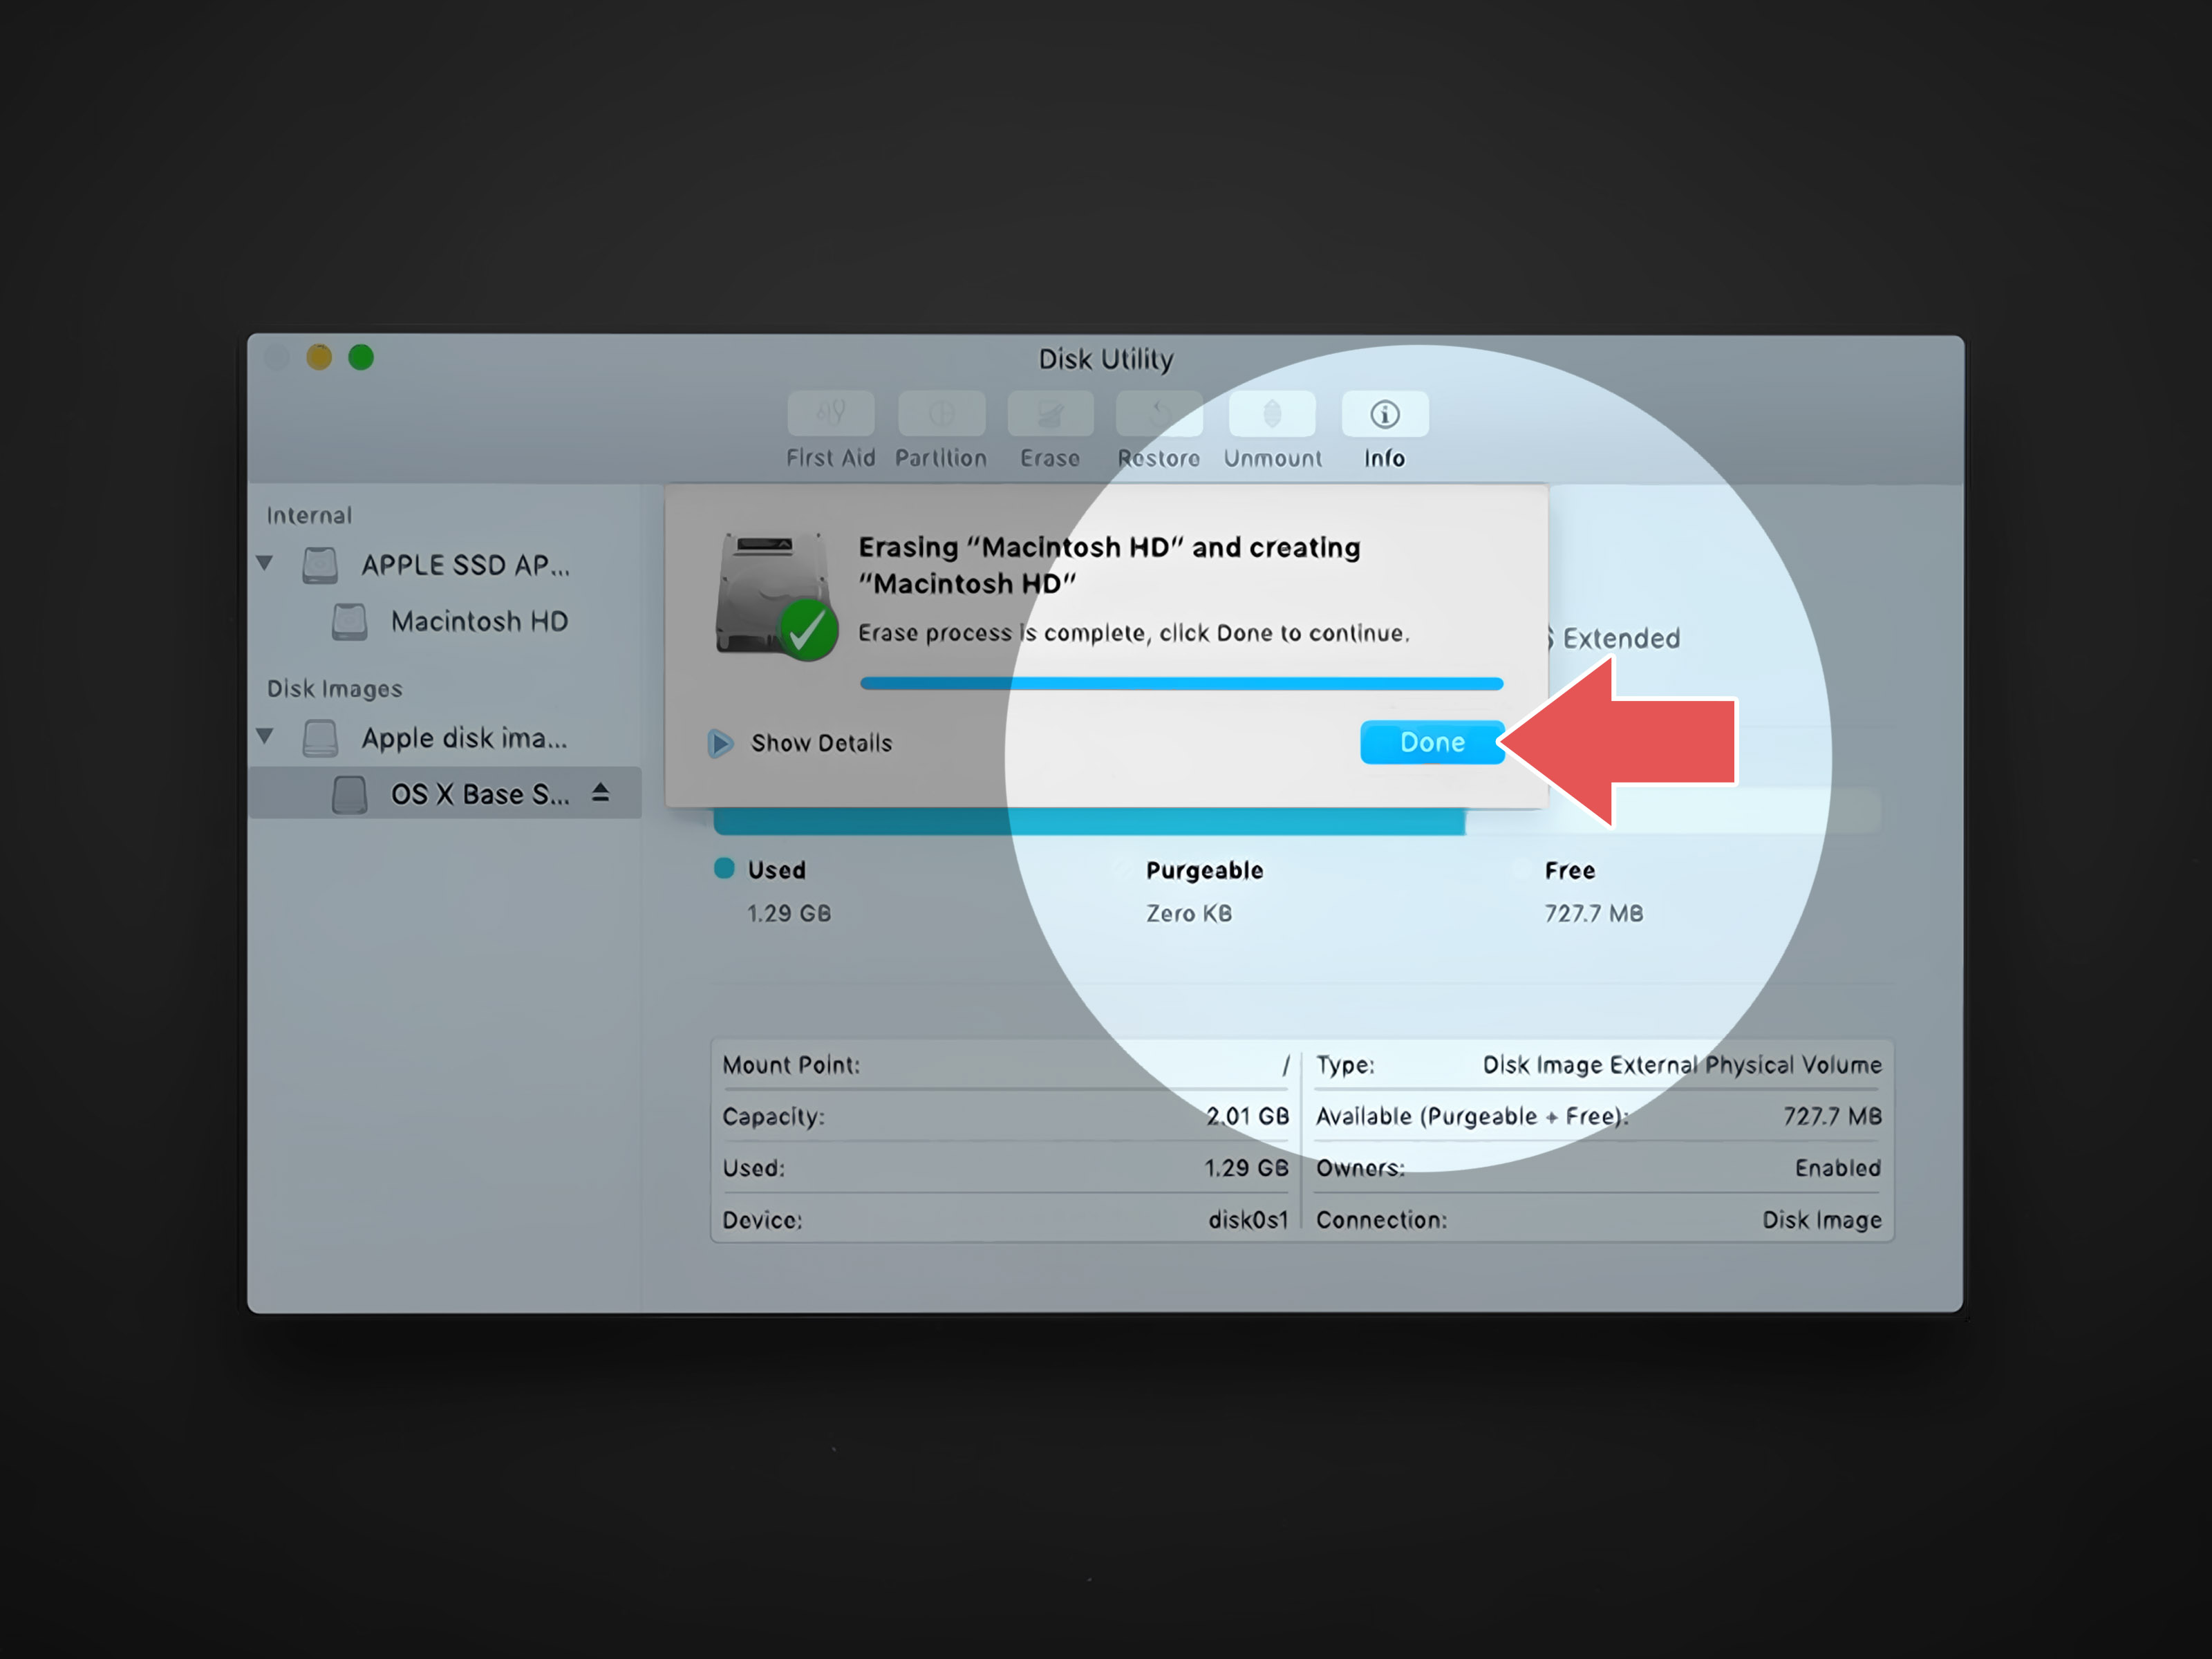
Task: Select Apple disk ima... in the sidebar
Action: pos(464,738)
